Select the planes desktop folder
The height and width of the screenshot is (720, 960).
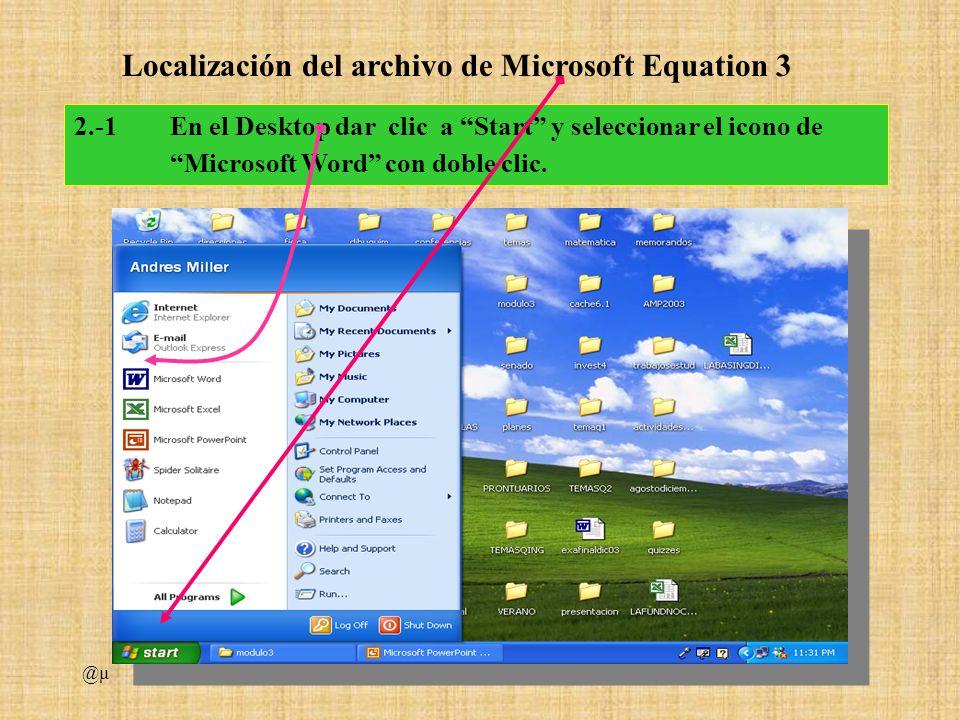click(517, 414)
